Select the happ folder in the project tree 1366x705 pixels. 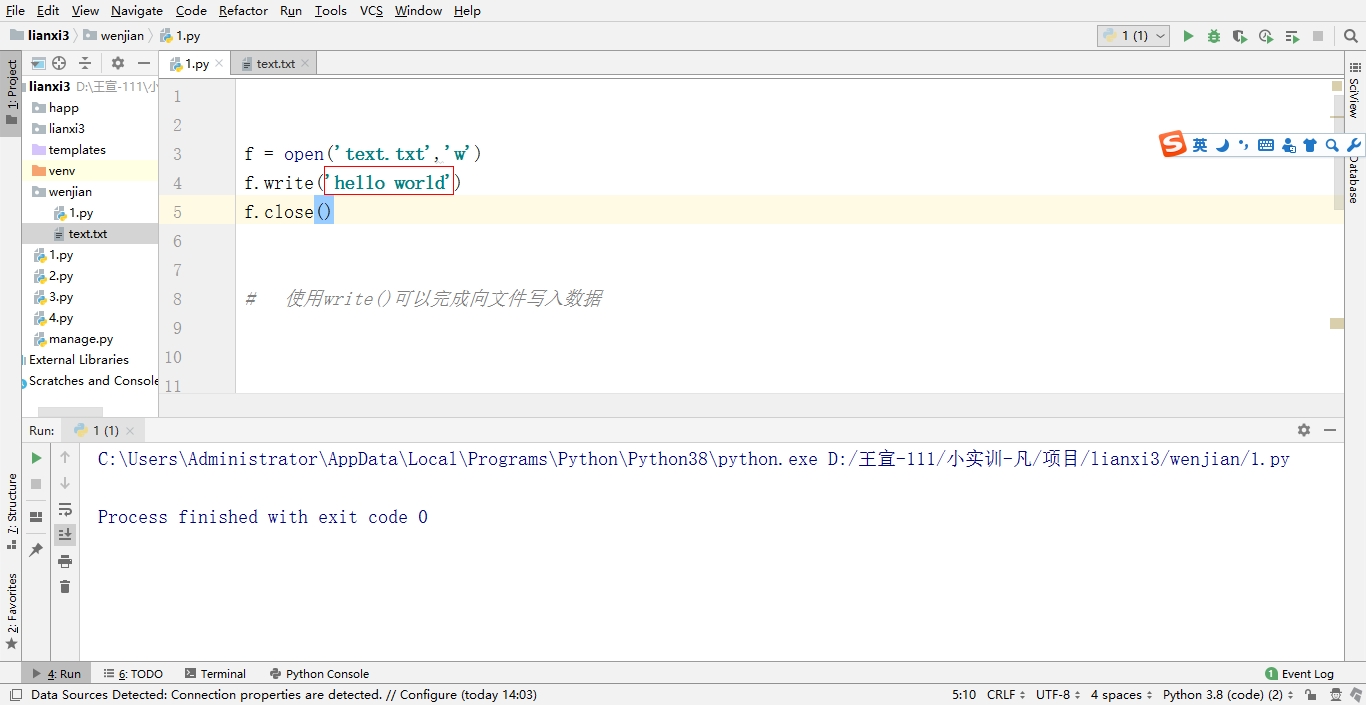[64, 108]
